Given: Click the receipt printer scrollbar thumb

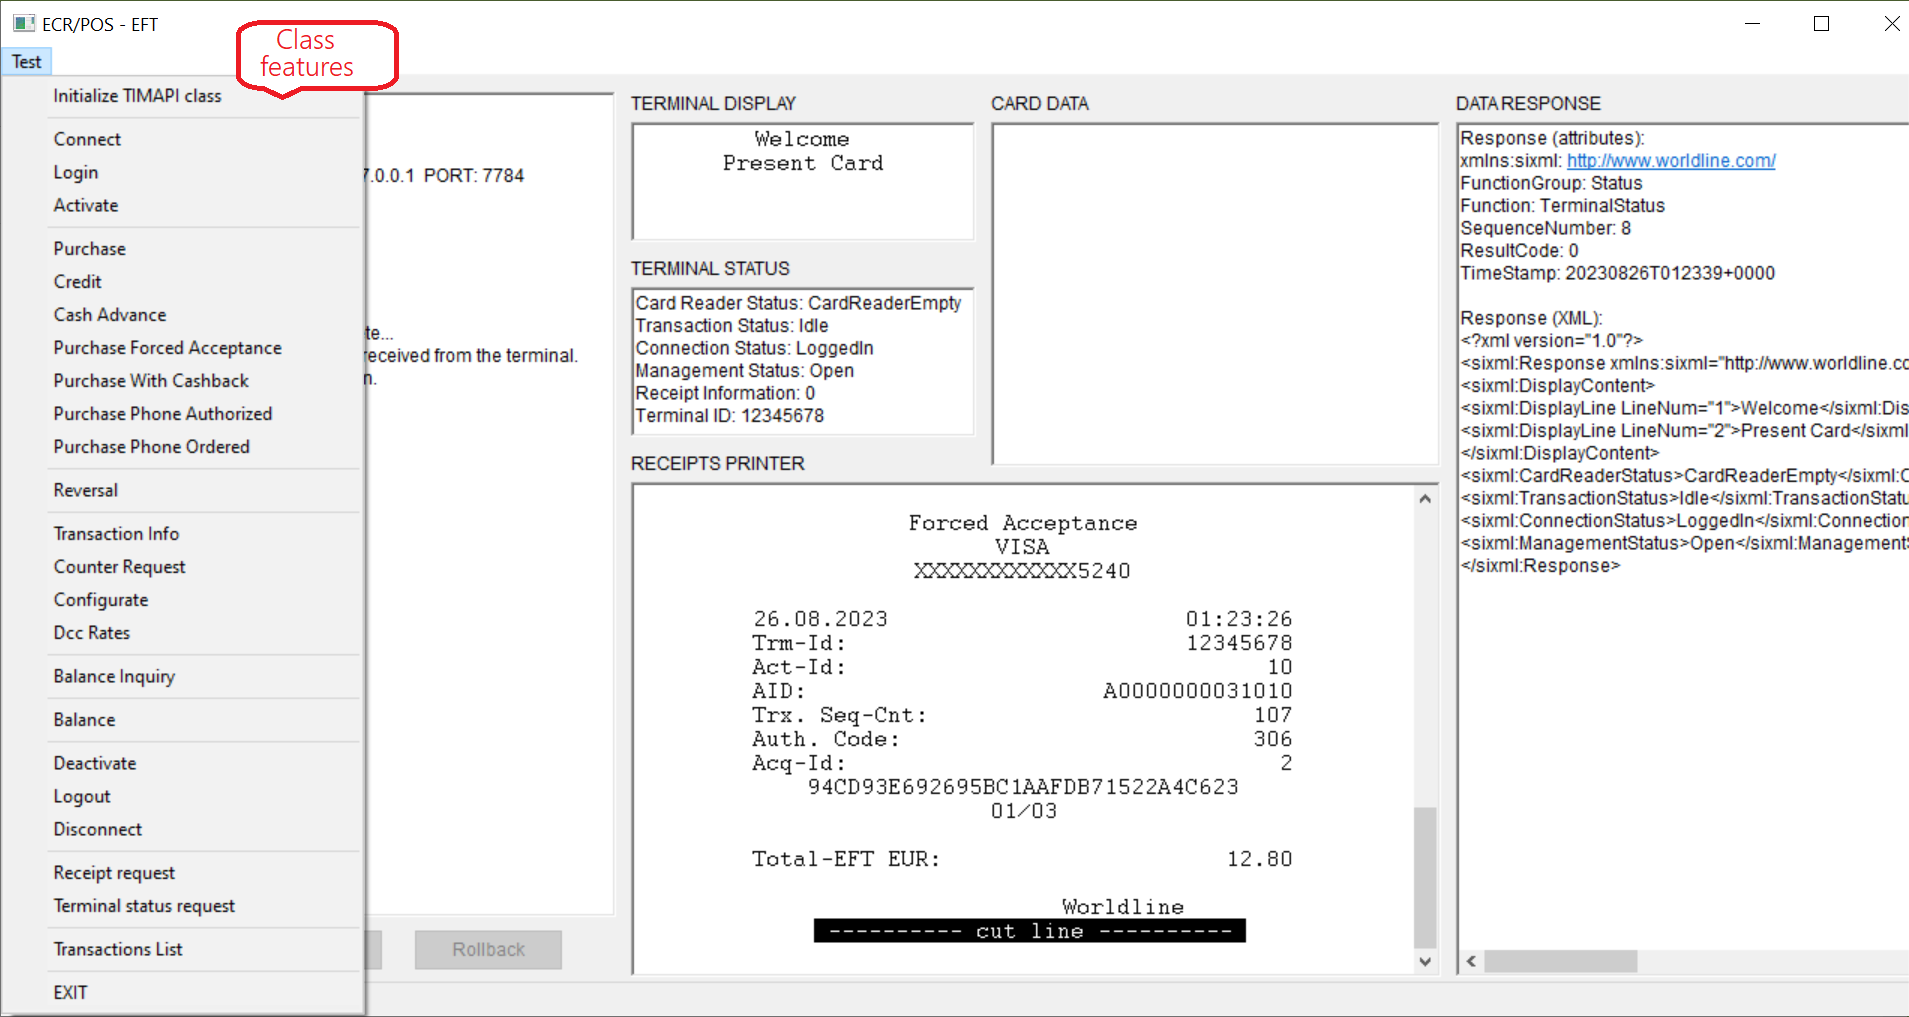Looking at the screenshot, I should (1425, 876).
